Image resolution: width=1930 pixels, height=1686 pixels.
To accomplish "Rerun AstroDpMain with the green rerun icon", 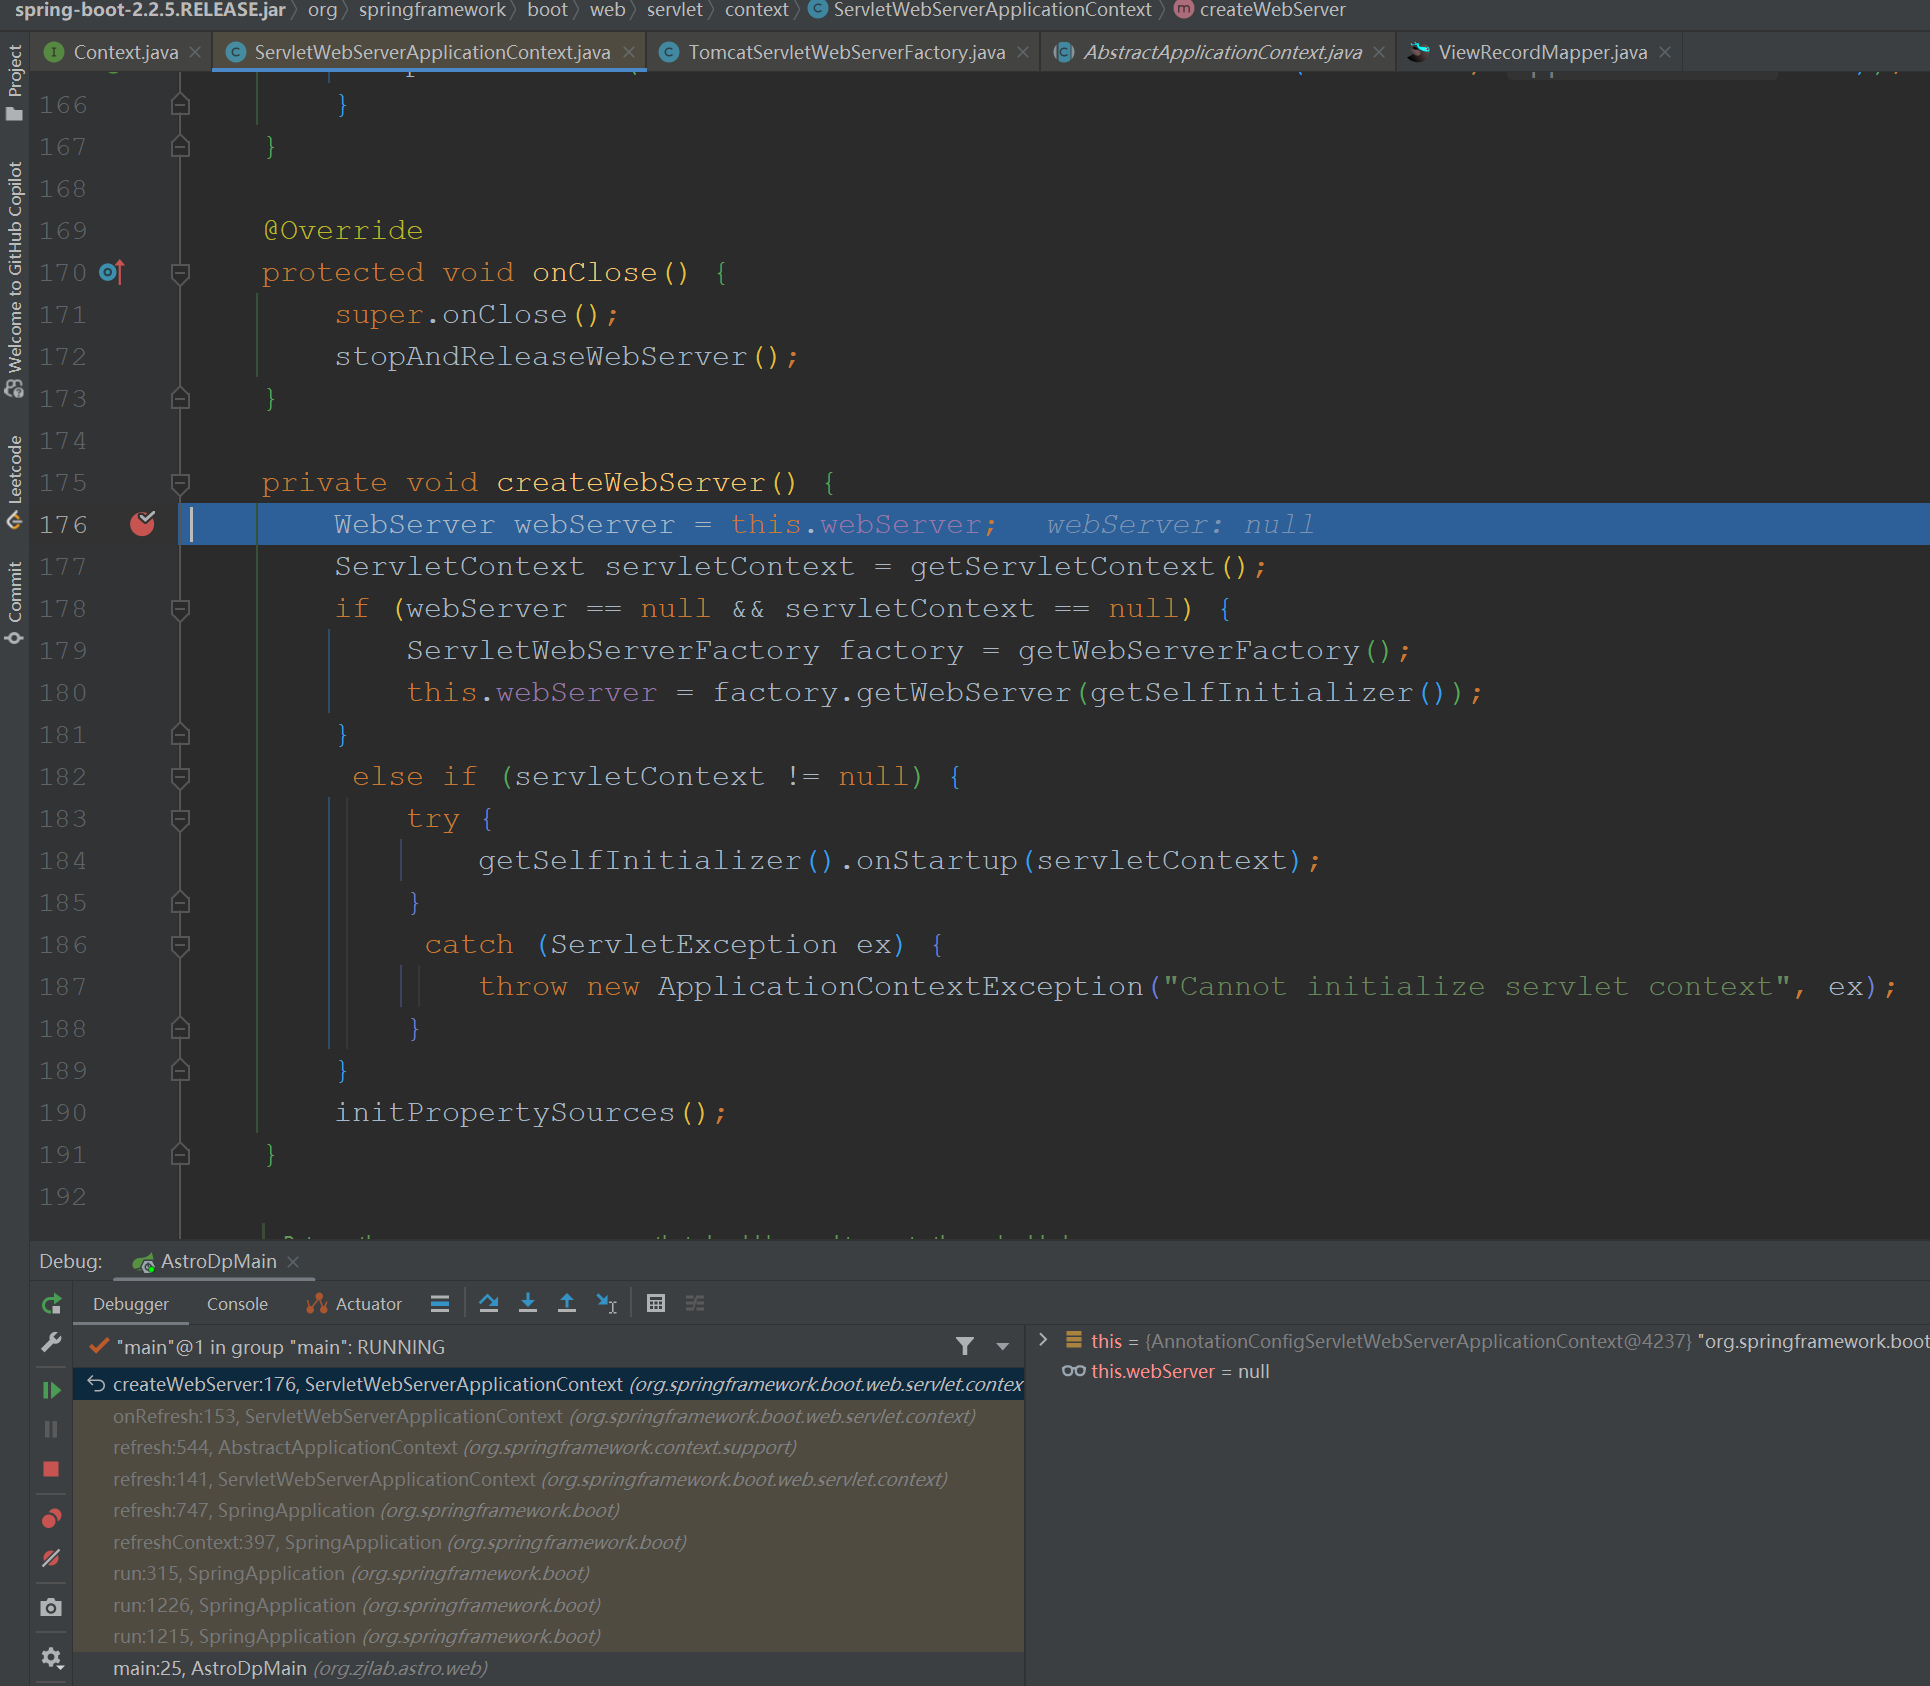I will [51, 1304].
